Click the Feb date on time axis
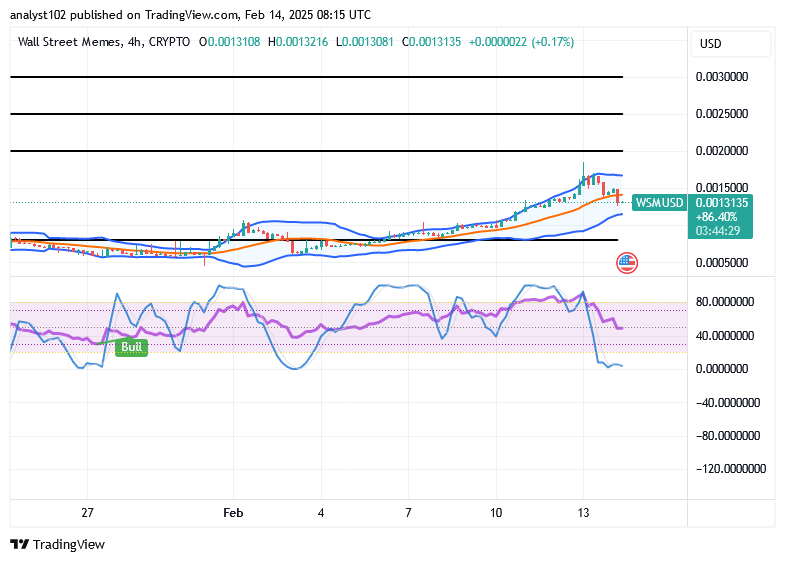 233,513
